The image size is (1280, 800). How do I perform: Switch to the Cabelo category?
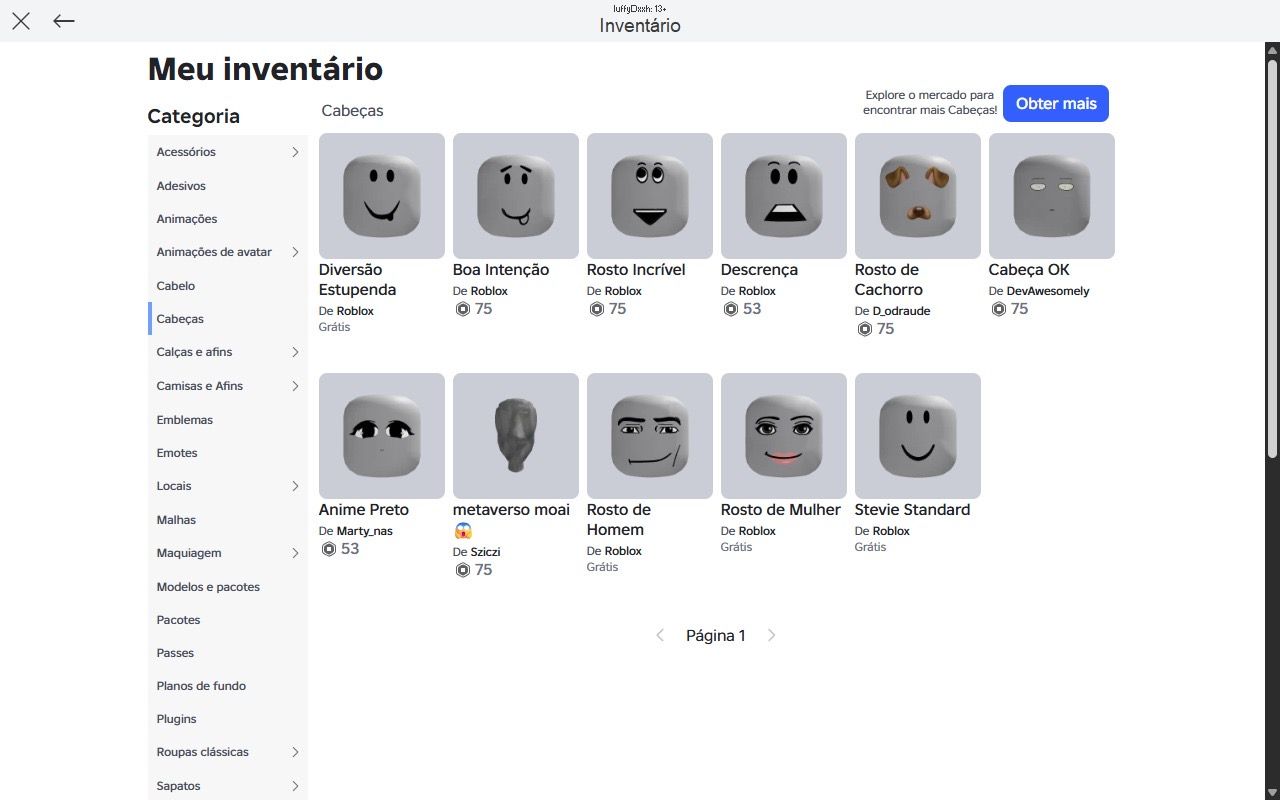[x=228, y=286]
